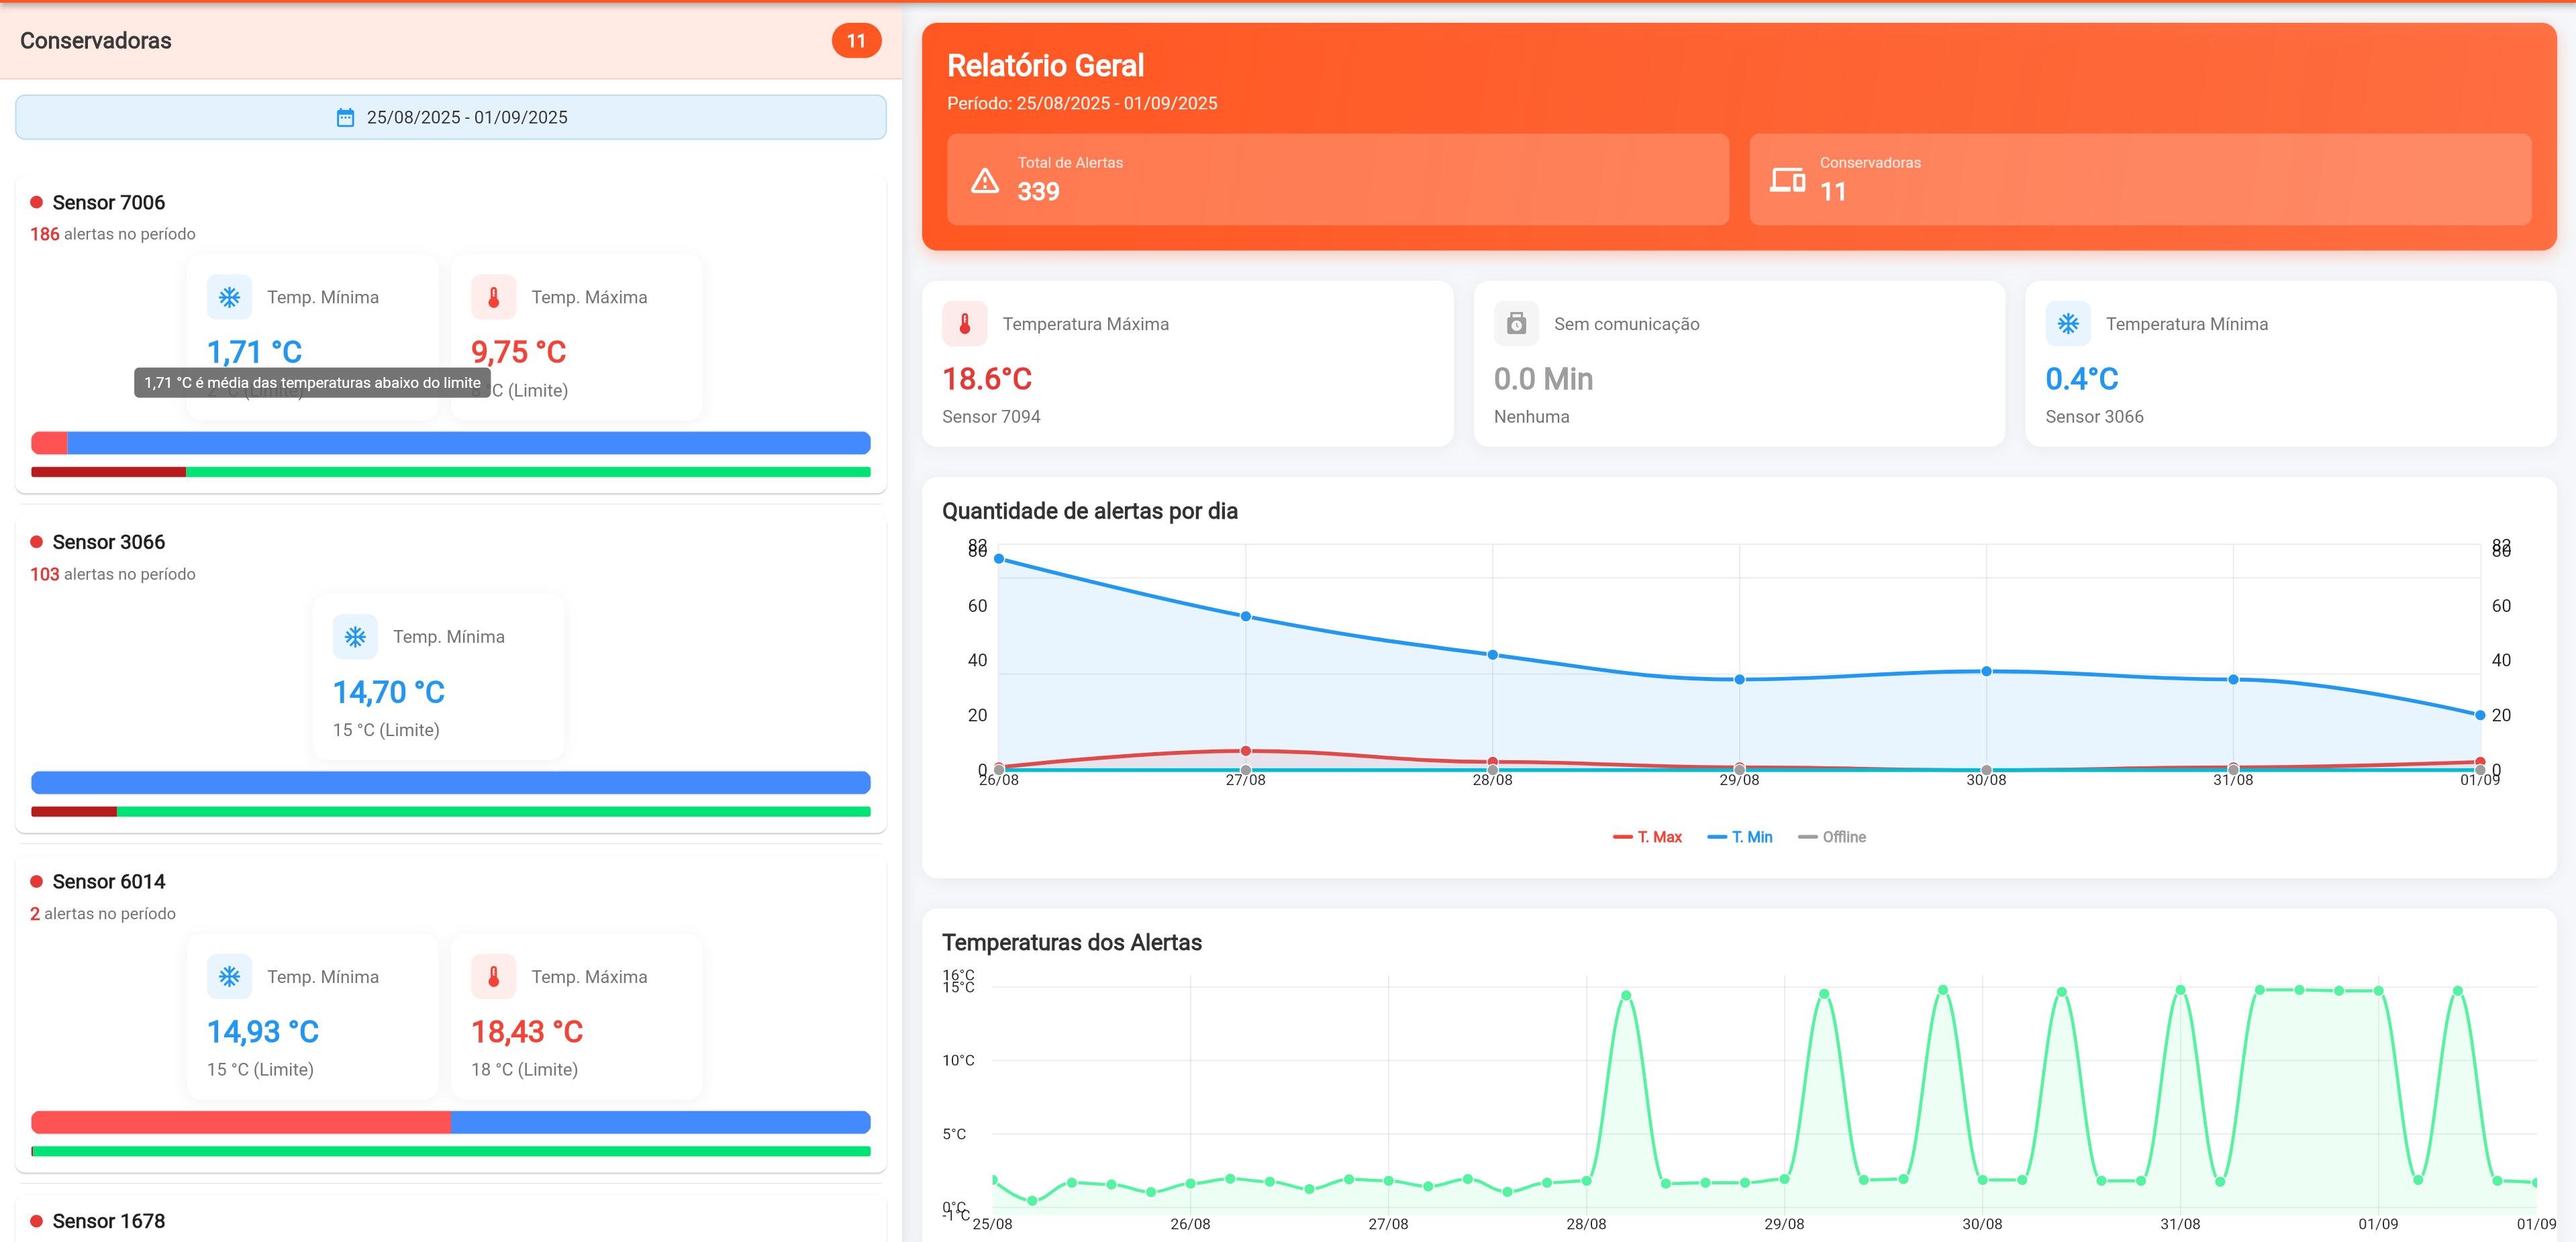Click the red-blue progress bar under Sensor 6014

tap(451, 1123)
